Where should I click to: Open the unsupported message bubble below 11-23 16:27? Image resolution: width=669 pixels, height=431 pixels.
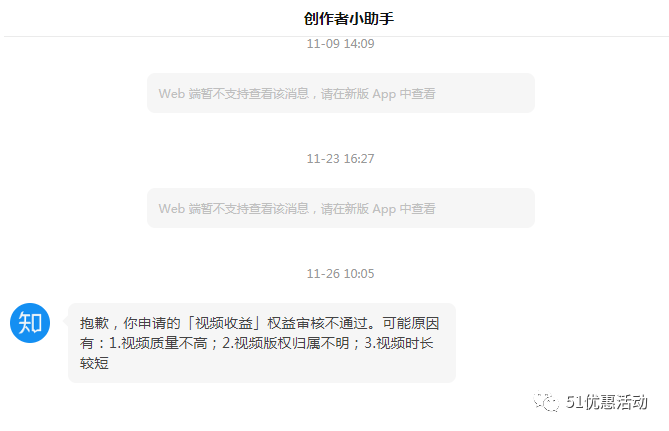coord(341,208)
